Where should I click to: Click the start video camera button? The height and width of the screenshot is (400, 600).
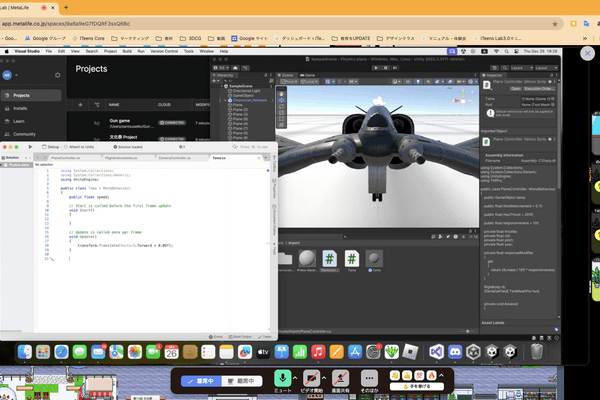[311, 378]
